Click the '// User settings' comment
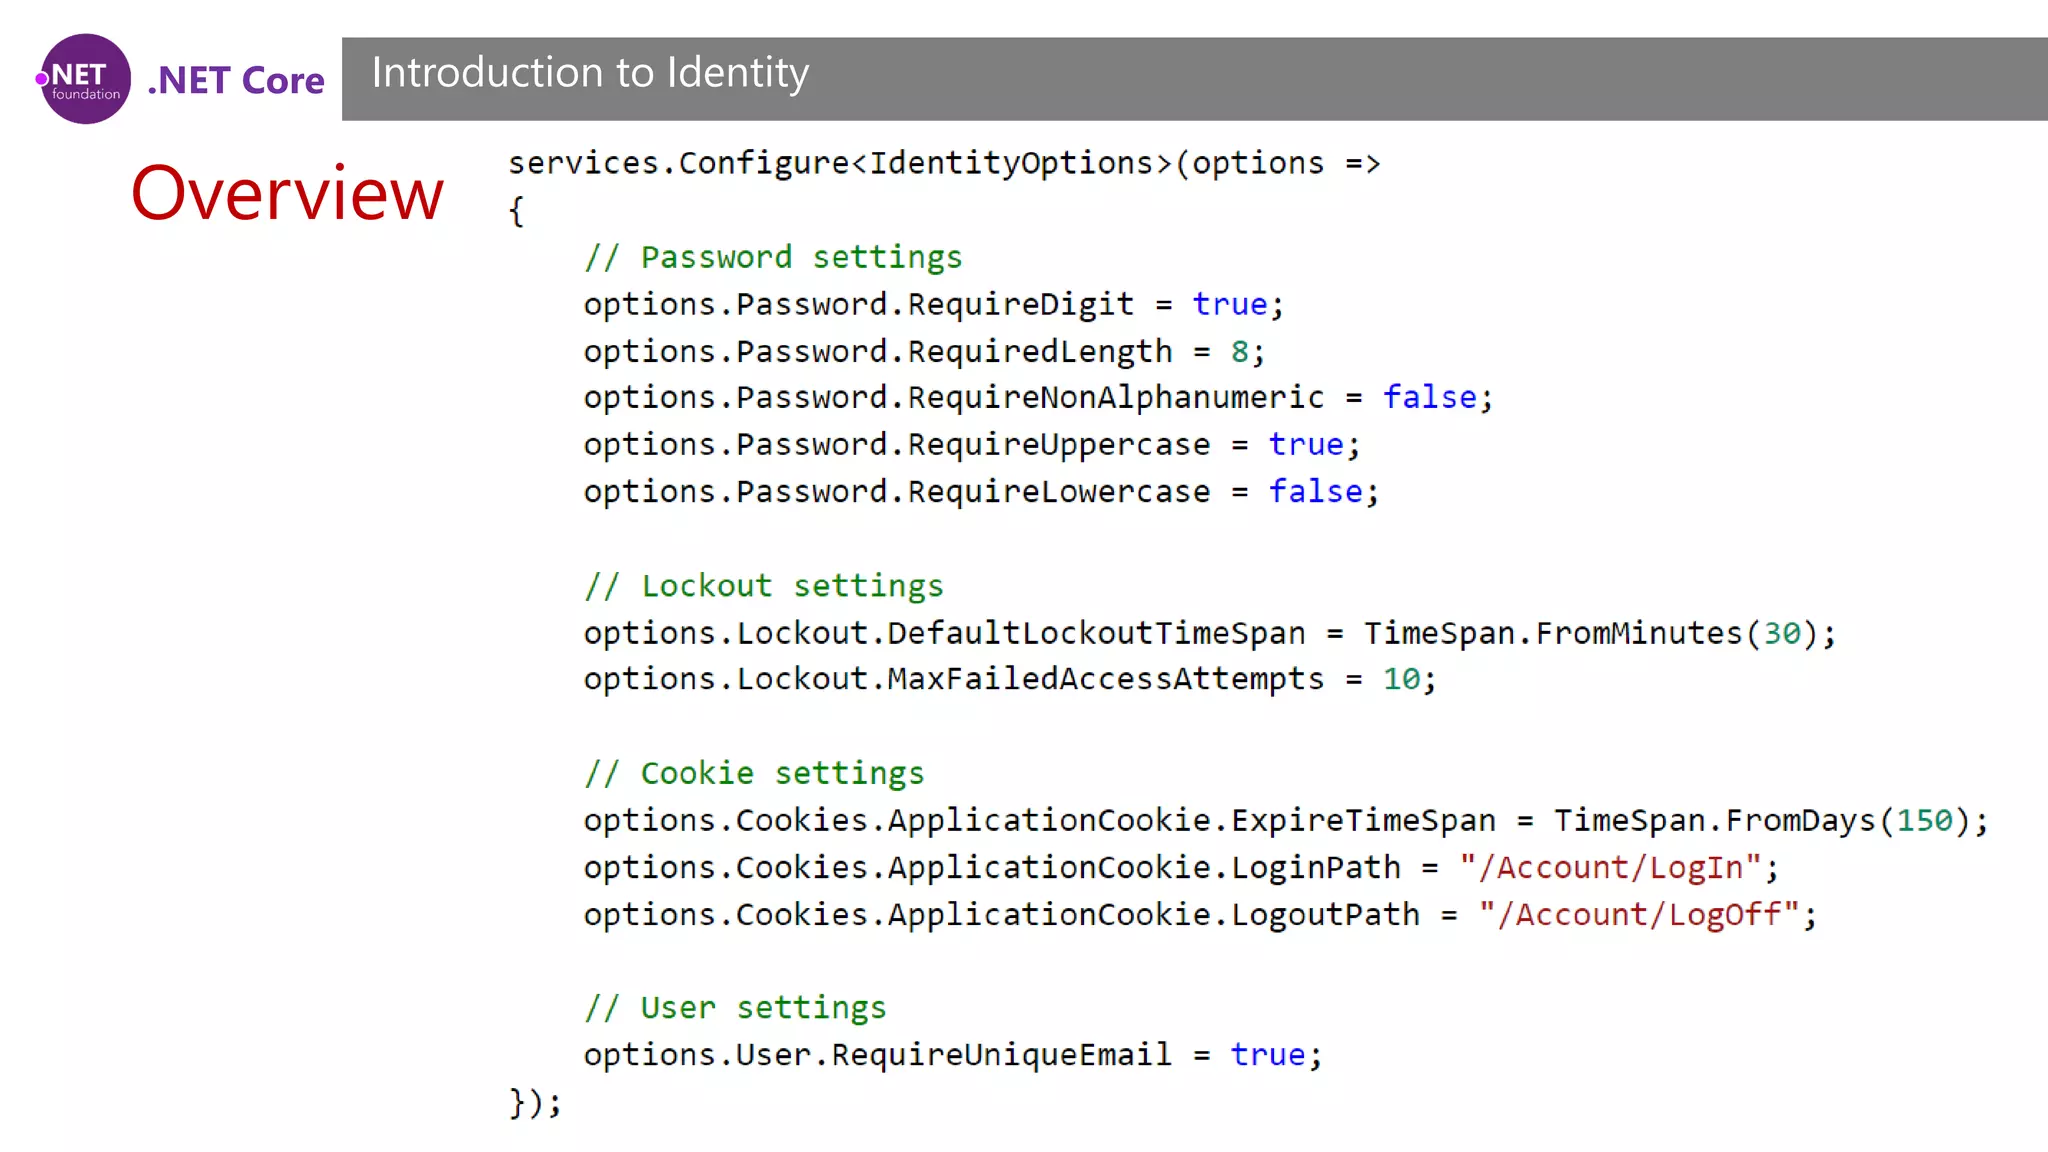 735,1007
